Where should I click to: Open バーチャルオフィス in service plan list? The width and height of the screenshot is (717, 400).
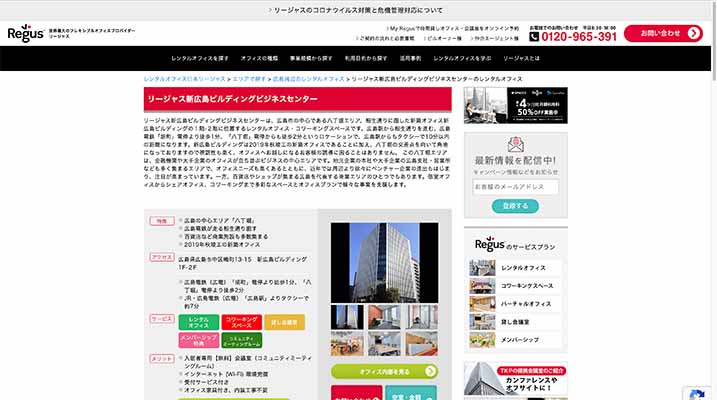515,304
